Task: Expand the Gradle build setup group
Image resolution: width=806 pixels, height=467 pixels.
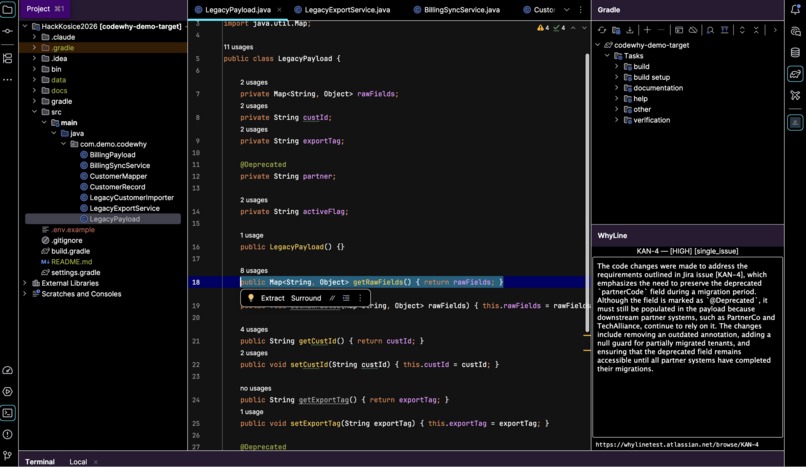Action: pyautogui.click(x=616, y=77)
